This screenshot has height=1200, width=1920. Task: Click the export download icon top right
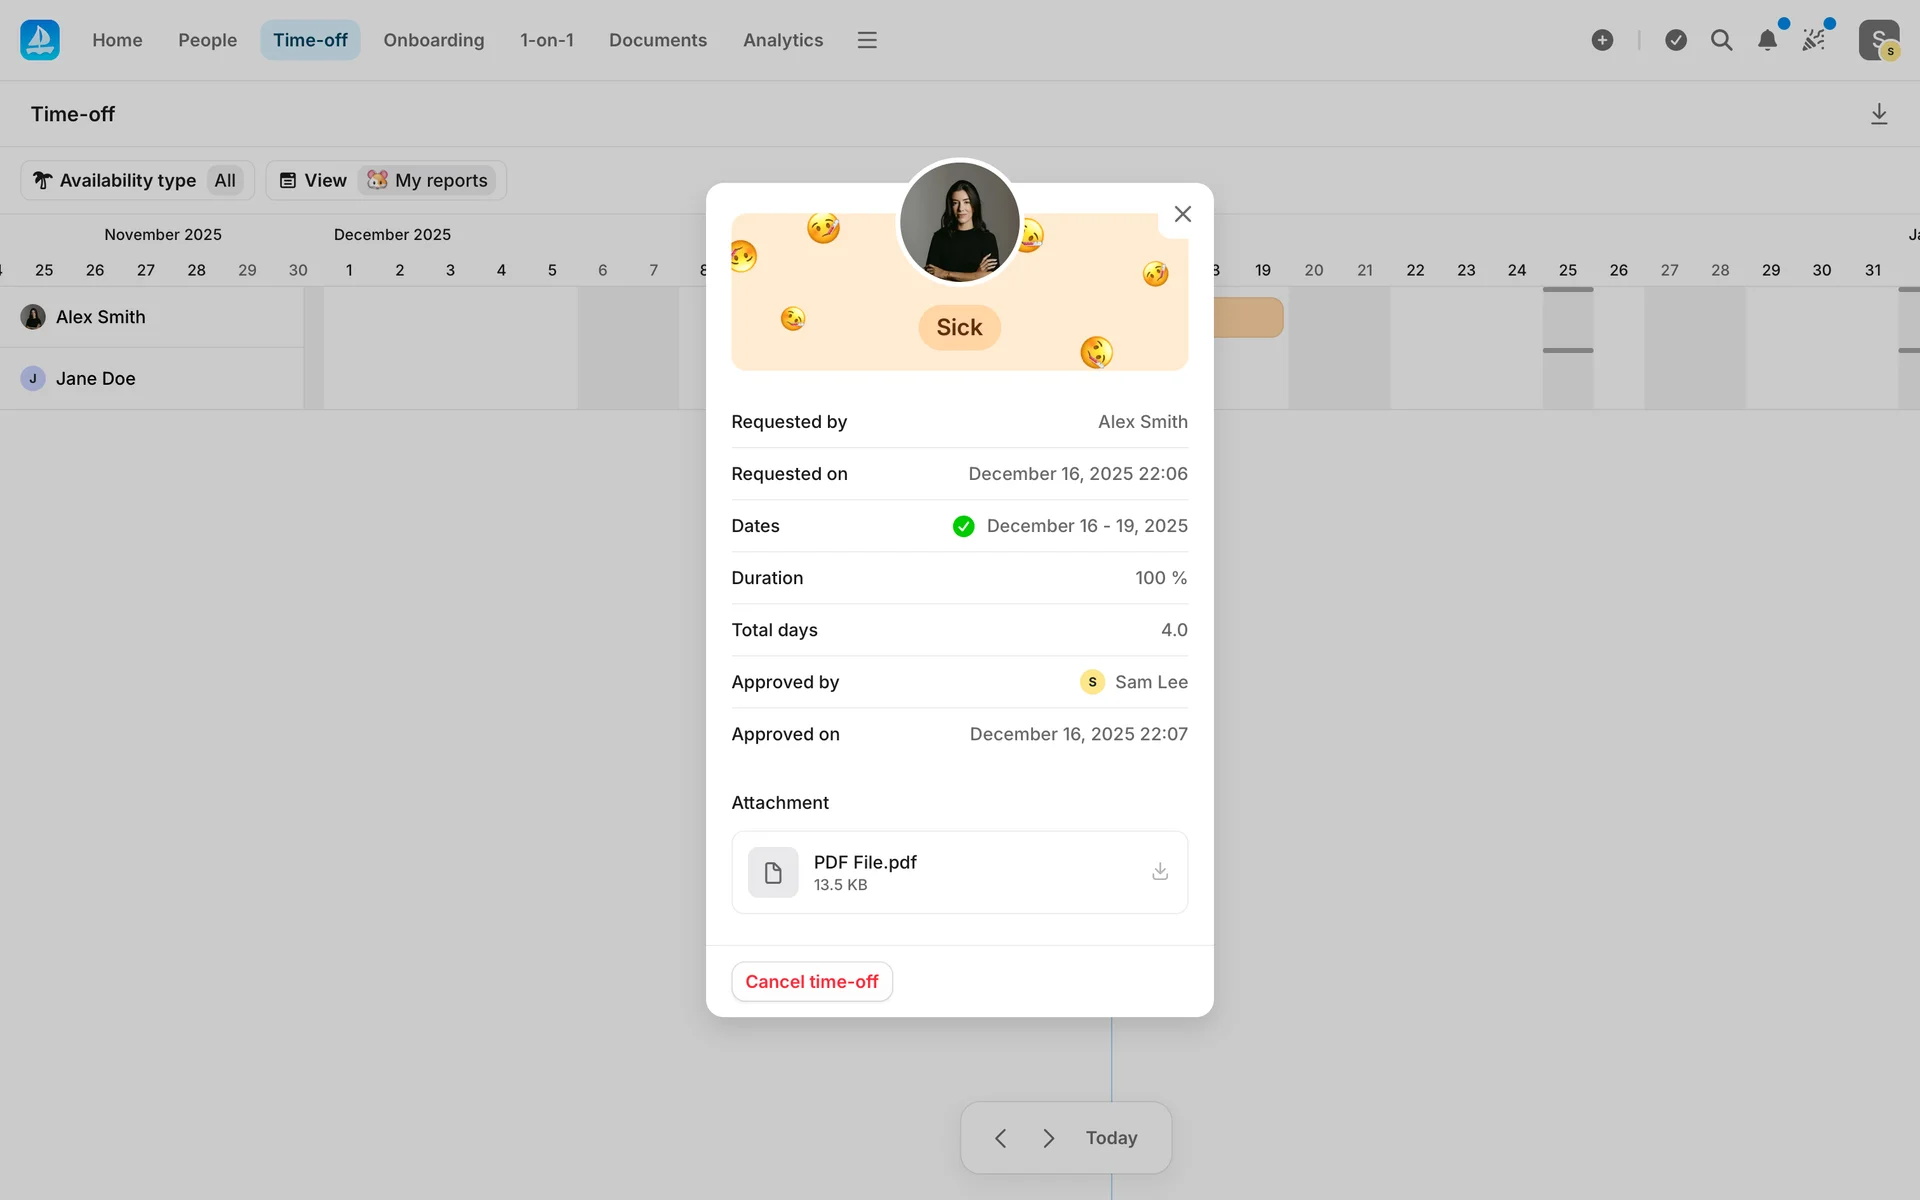click(x=1879, y=114)
